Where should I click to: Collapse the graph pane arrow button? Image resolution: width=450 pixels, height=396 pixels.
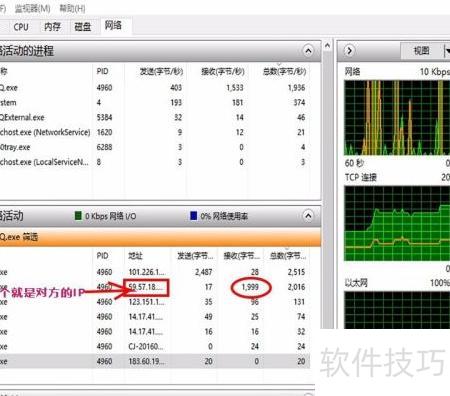349,51
